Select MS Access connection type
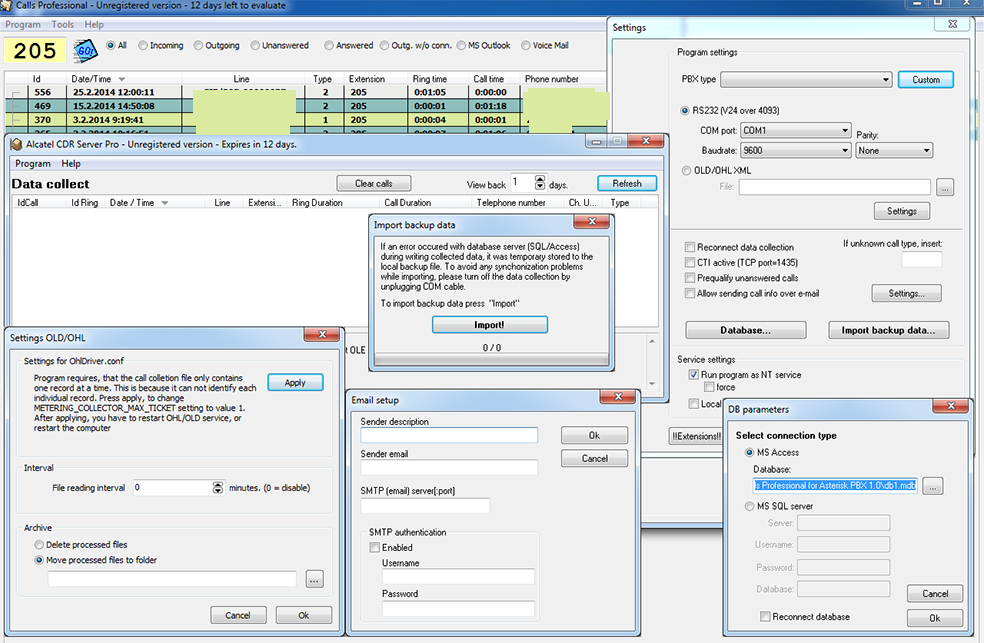This screenshot has width=984, height=643. (x=749, y=452)
